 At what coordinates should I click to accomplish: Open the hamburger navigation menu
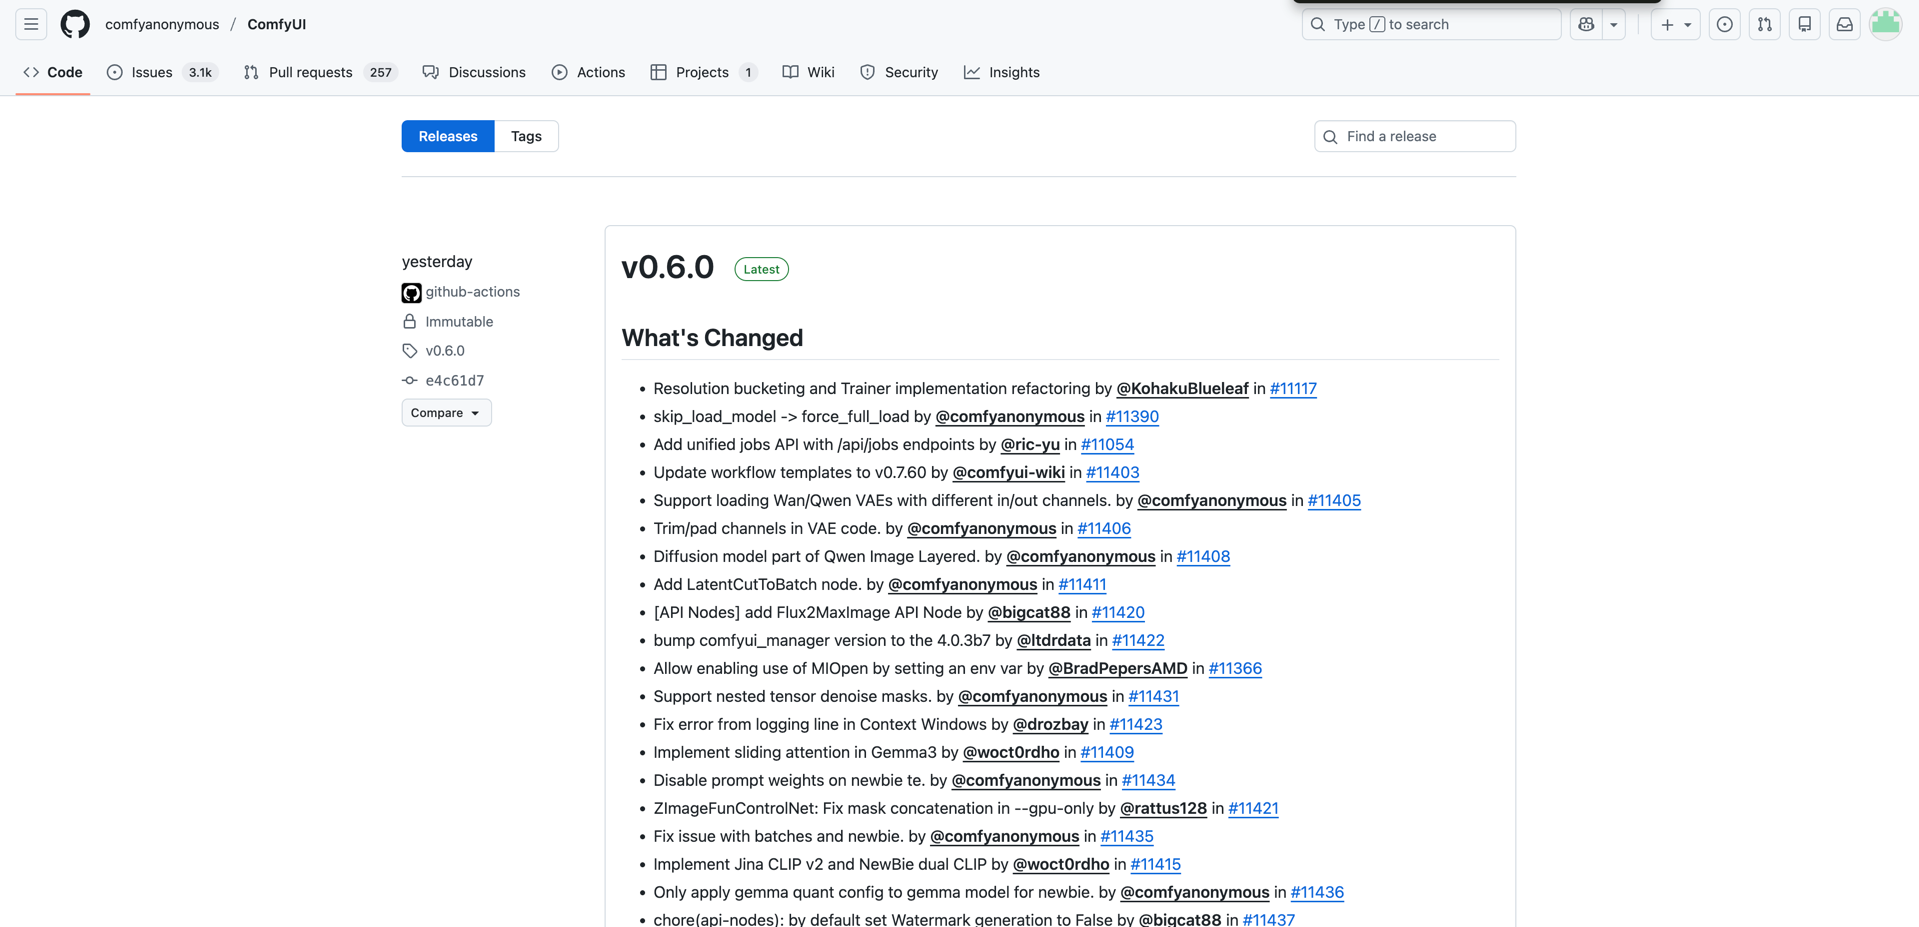31,24
